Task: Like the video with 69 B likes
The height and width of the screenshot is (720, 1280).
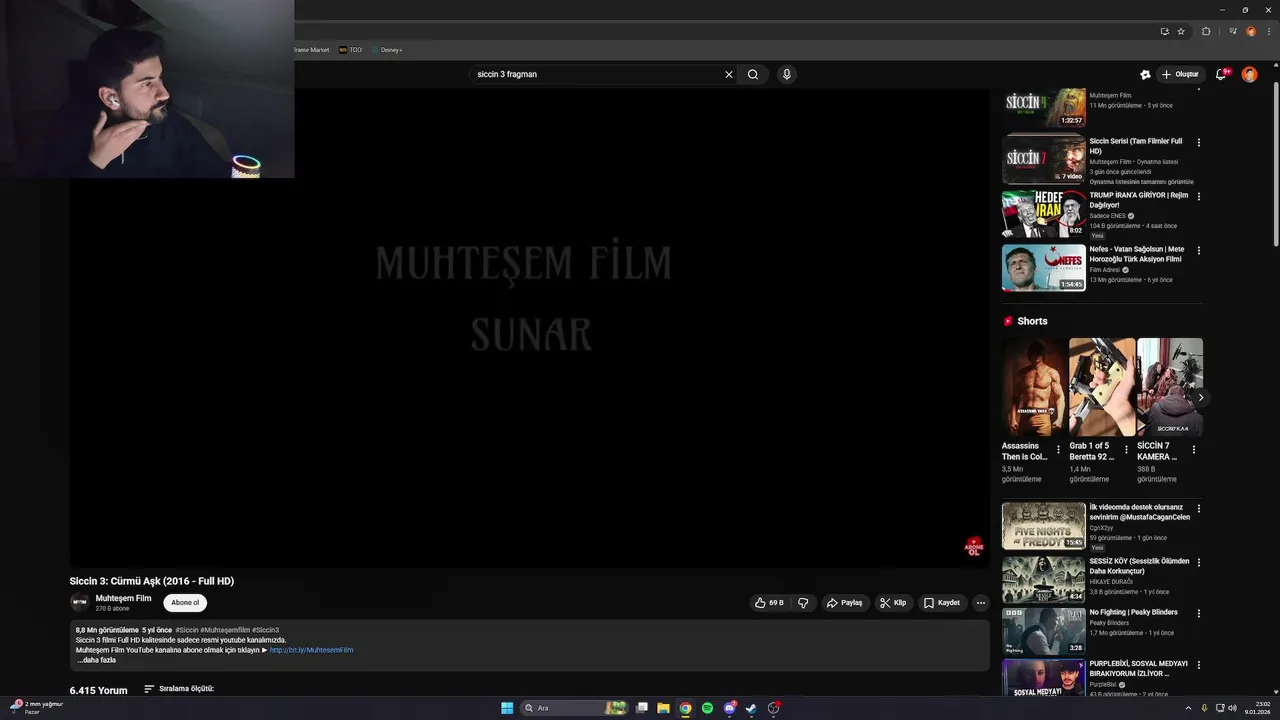Action: pos(769,603)
